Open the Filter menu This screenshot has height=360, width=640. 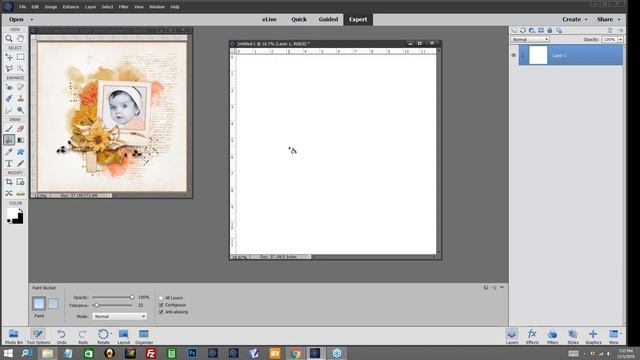[x=123, y=7]
